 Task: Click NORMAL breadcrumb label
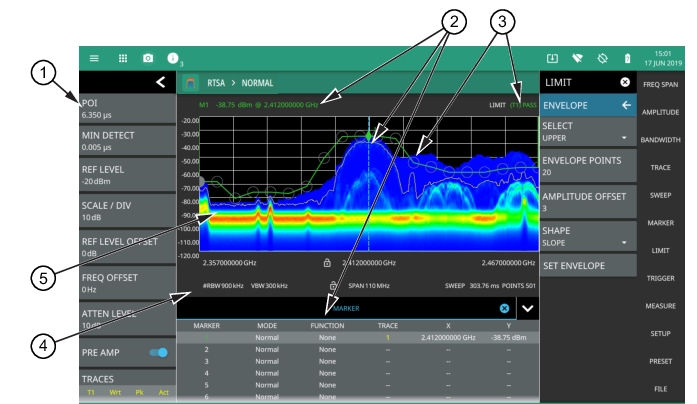[x=257, y=83]
